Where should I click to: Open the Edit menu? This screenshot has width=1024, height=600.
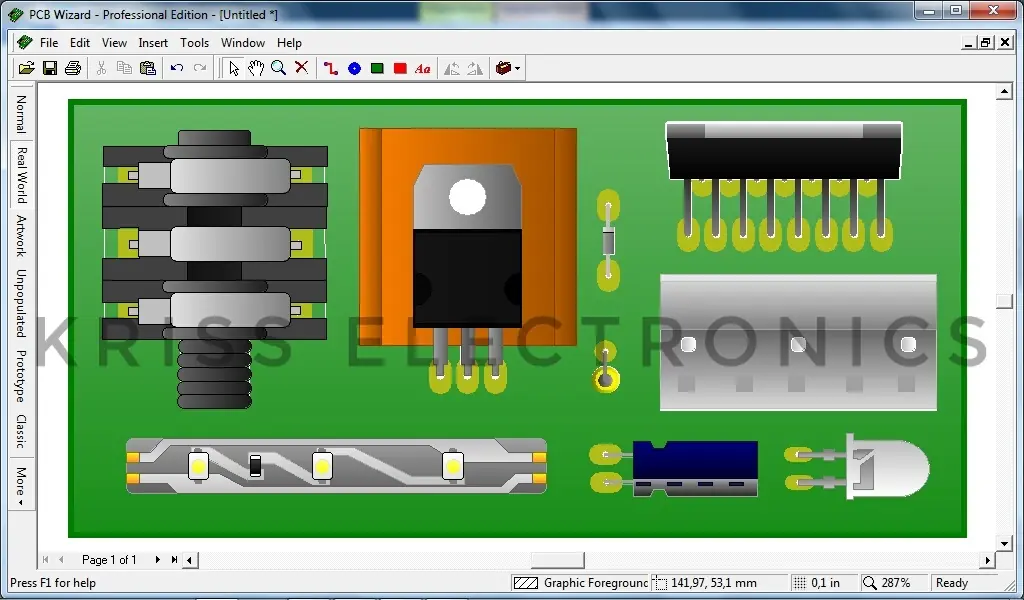pyautogui.click(x=80, y=42)
